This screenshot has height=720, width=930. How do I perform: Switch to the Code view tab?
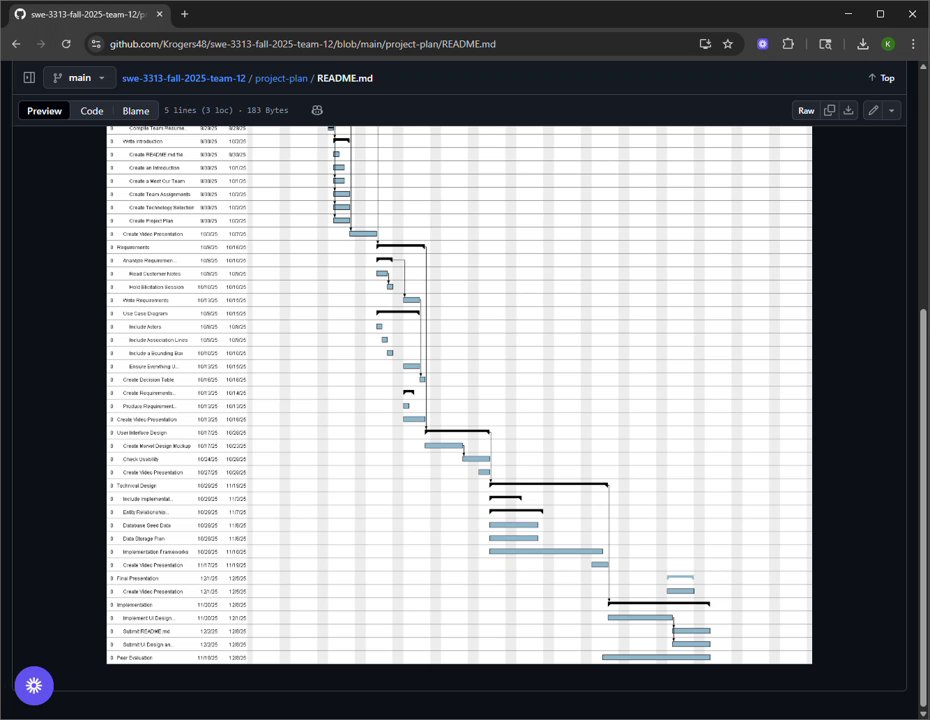(x=92, y=111)
